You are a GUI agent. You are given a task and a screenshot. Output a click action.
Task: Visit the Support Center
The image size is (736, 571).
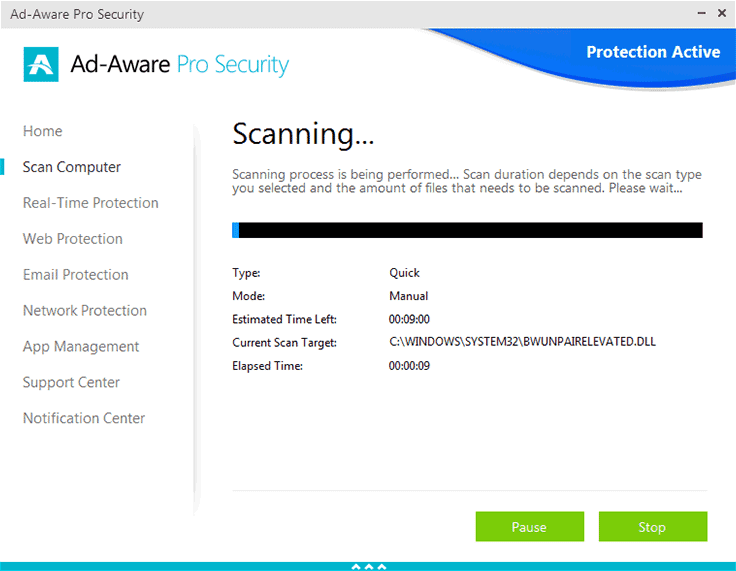(x=71, y=382)
